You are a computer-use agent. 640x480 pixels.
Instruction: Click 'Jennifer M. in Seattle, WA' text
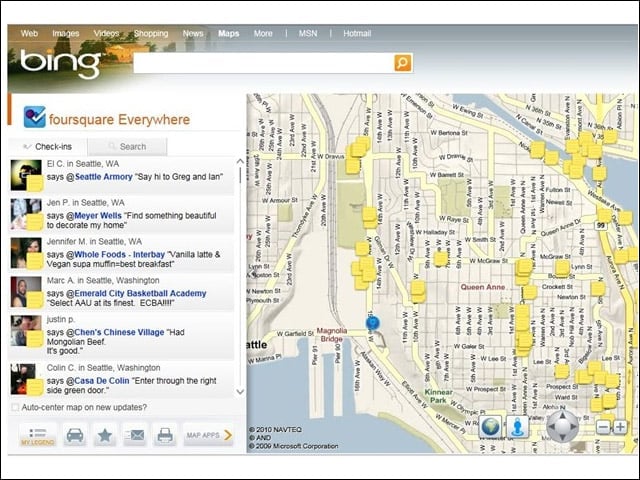point(94,242)
